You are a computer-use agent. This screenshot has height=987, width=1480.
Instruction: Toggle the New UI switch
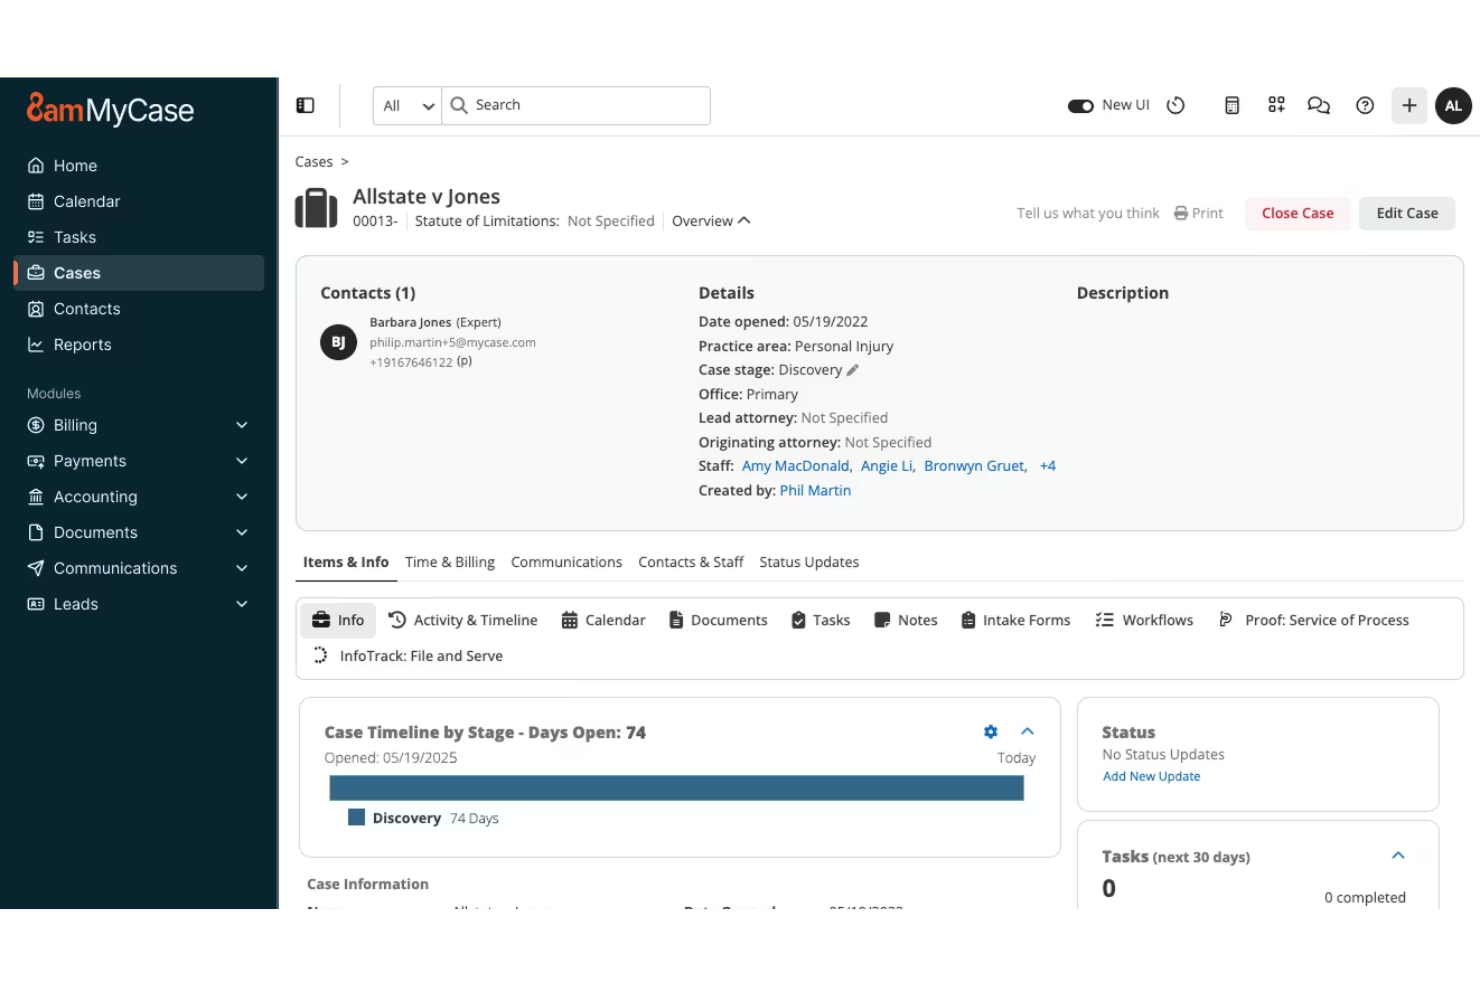pyautogui.click(x=1081, y=105)
